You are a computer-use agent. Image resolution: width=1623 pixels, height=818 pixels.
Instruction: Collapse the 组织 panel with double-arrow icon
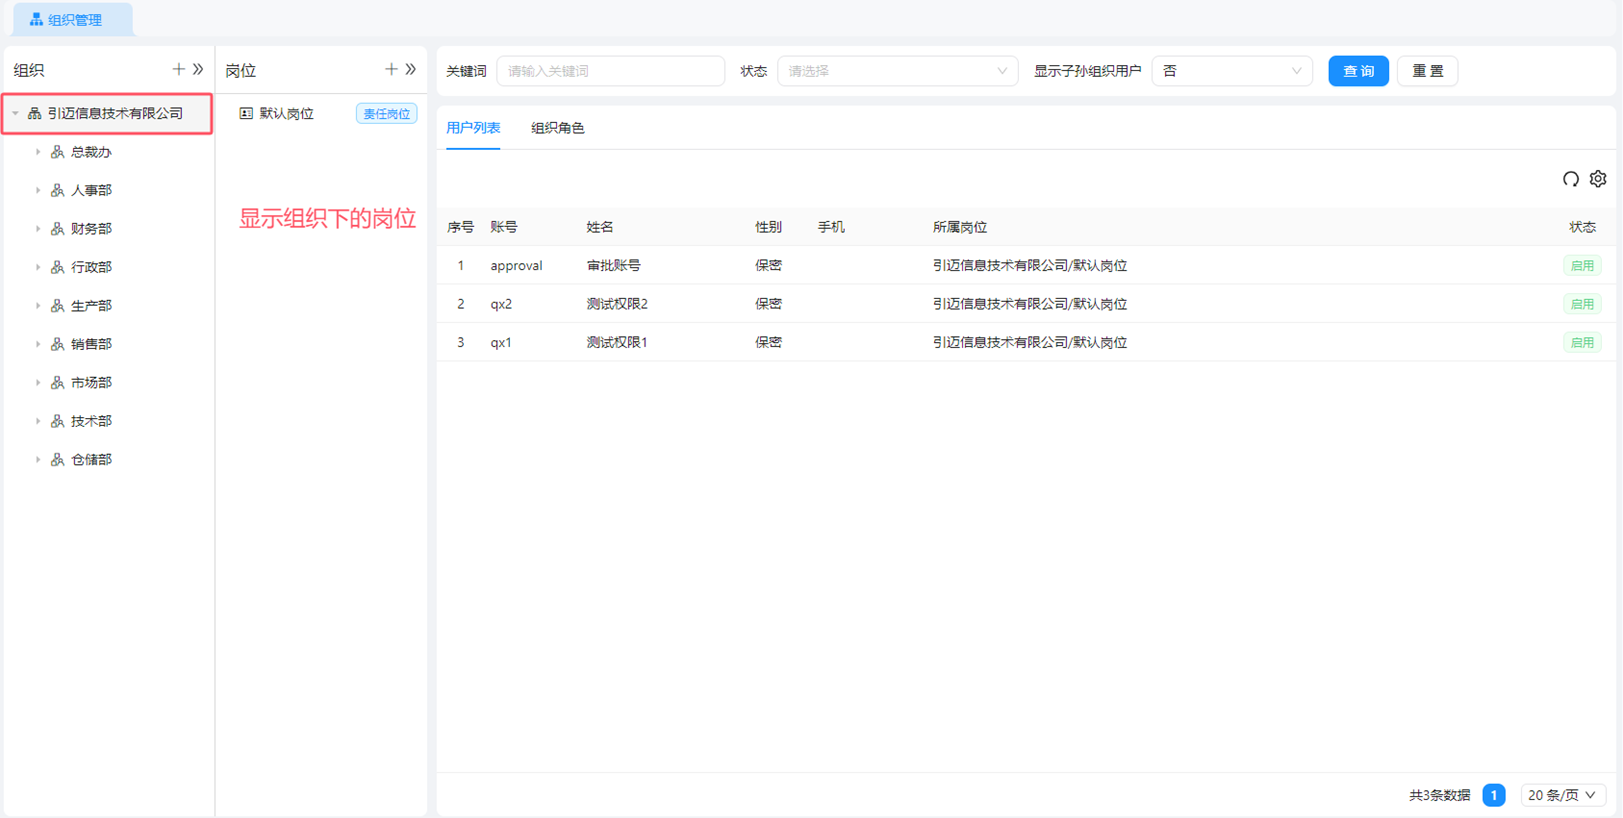[198, 69]
